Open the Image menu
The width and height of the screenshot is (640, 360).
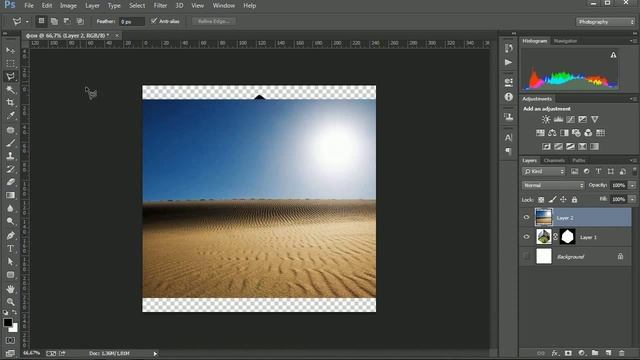(68, 6)
